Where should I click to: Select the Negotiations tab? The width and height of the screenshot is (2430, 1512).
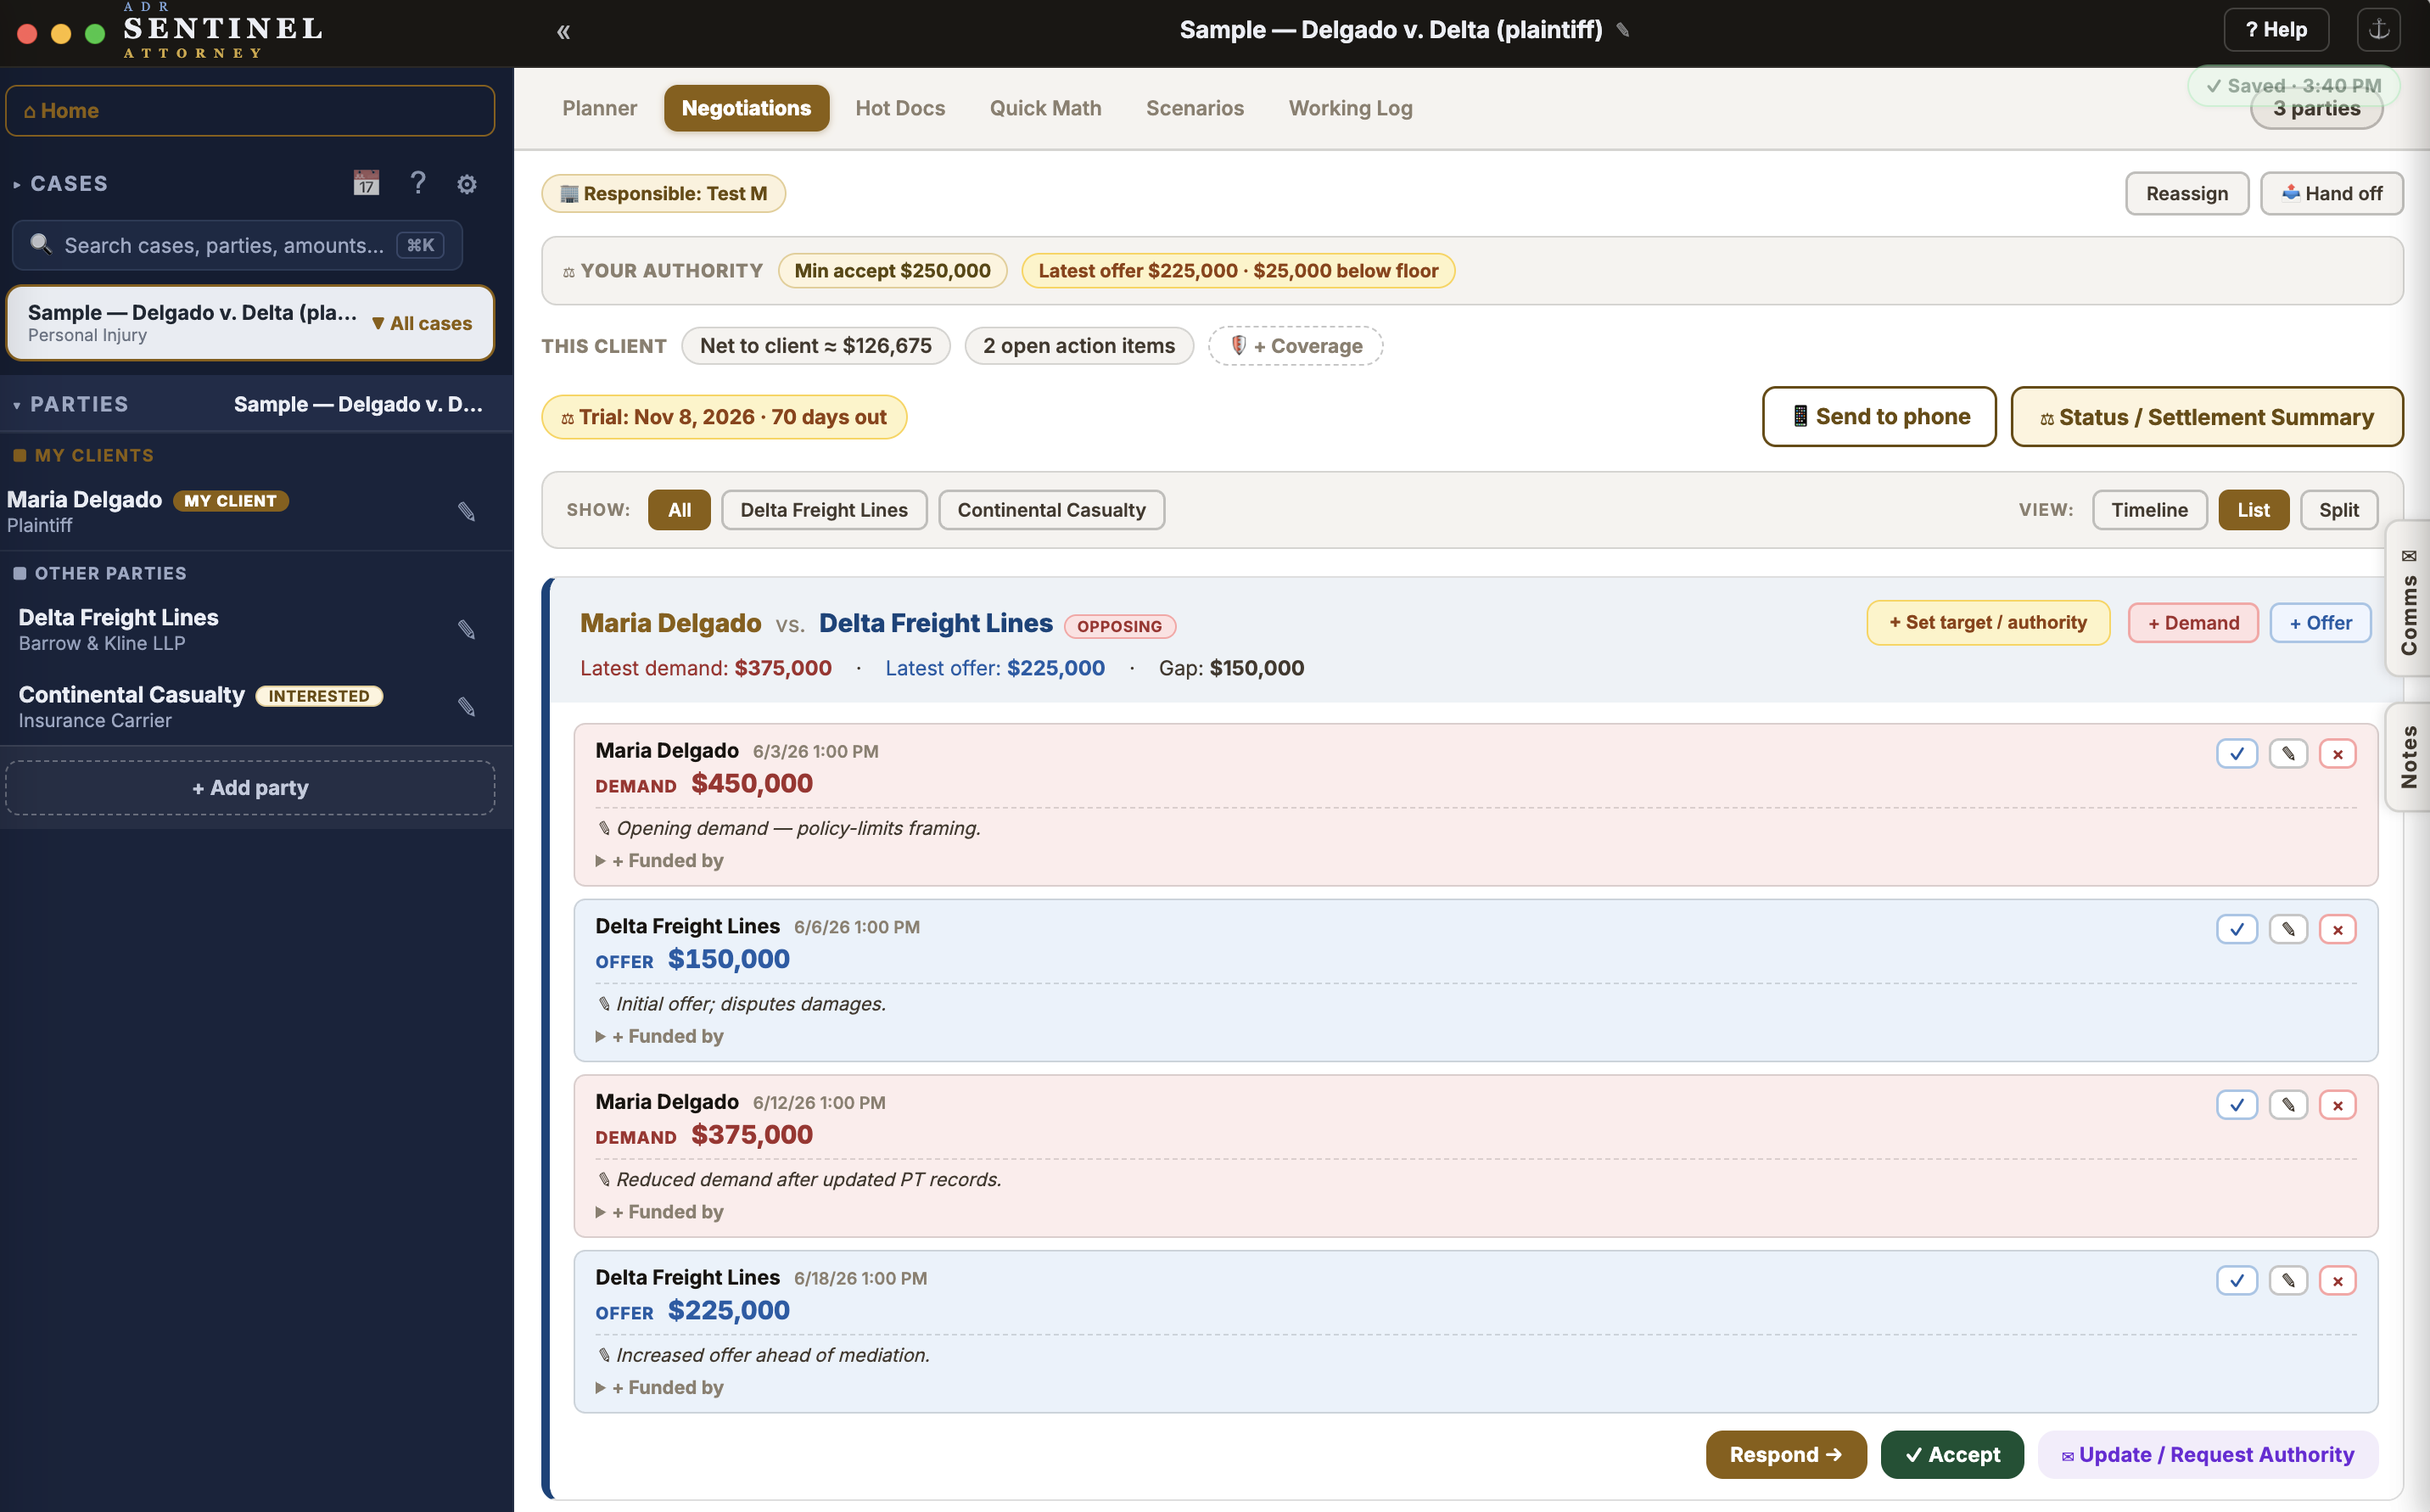click(x=746, y=108)
